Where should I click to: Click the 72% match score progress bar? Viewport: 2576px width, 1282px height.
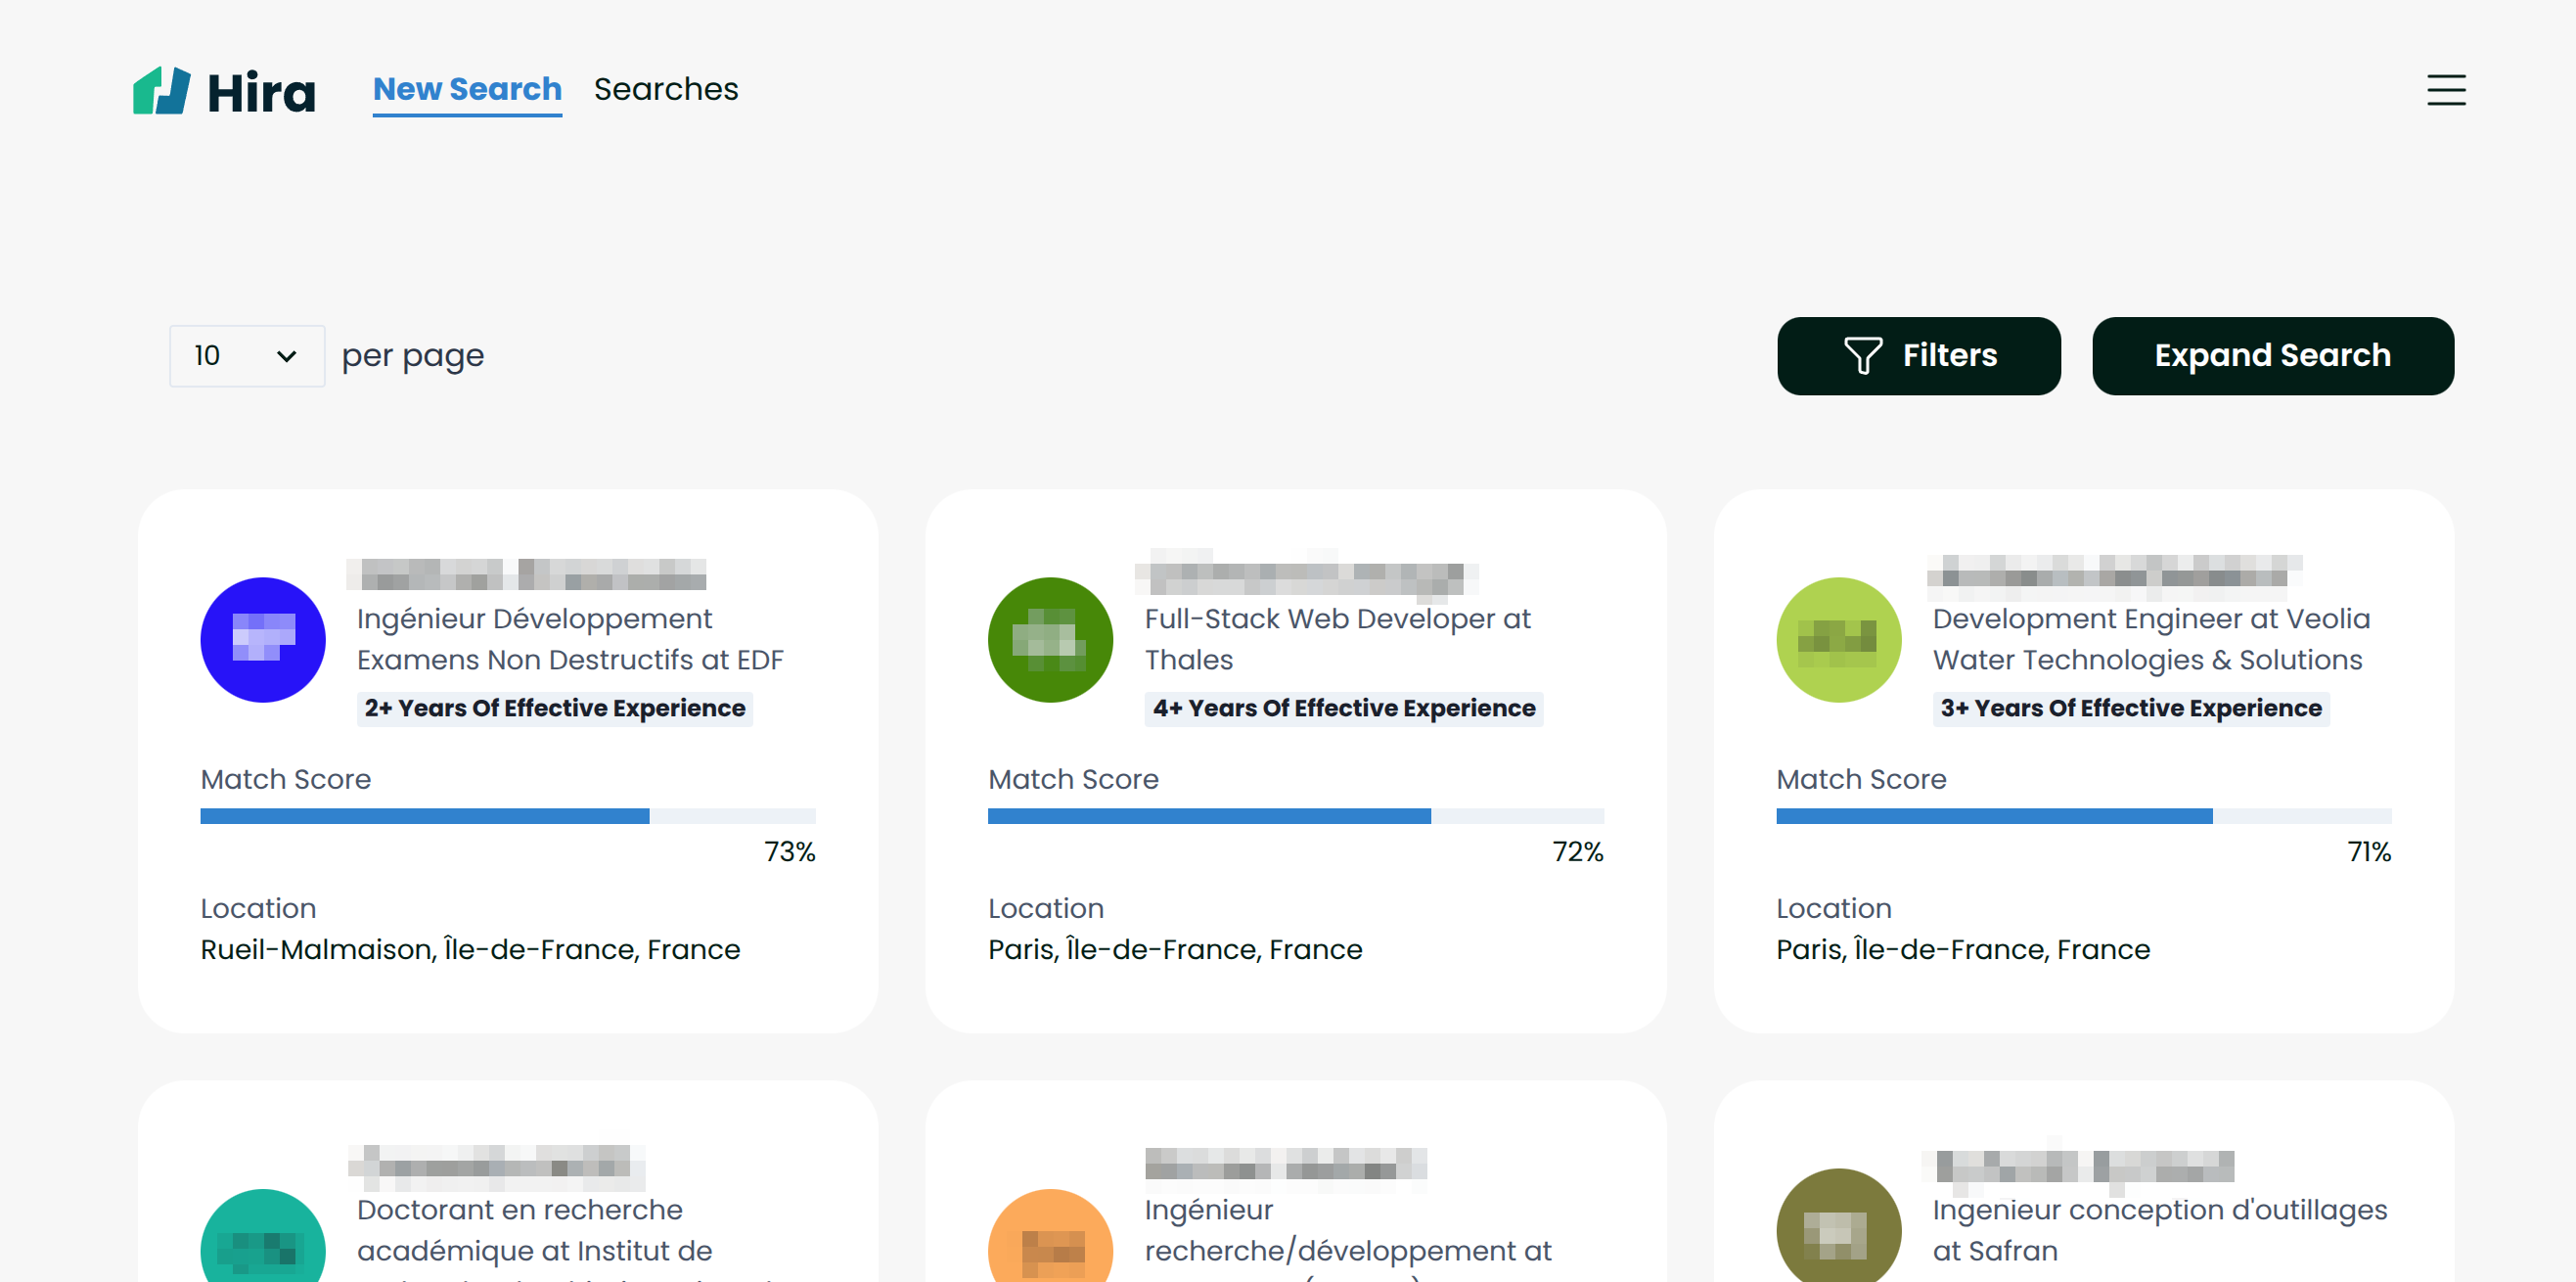point(1295,816)
